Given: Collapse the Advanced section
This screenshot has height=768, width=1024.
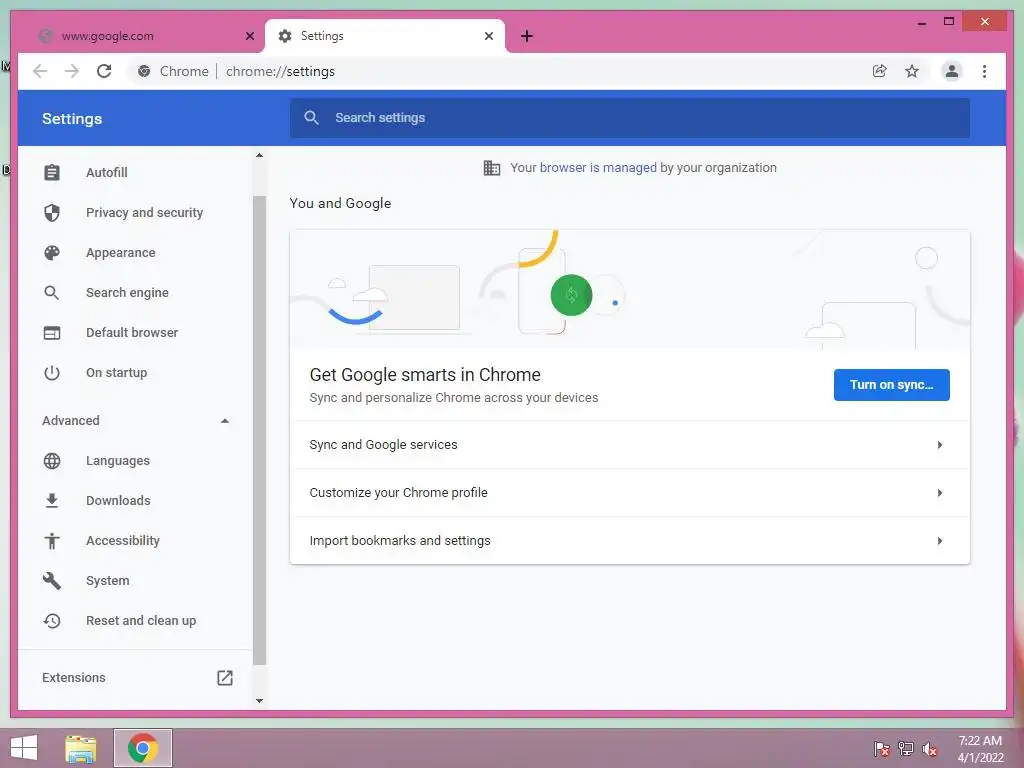Looking at the screenshot, I should pyautogui.click(x=225, y=421).
